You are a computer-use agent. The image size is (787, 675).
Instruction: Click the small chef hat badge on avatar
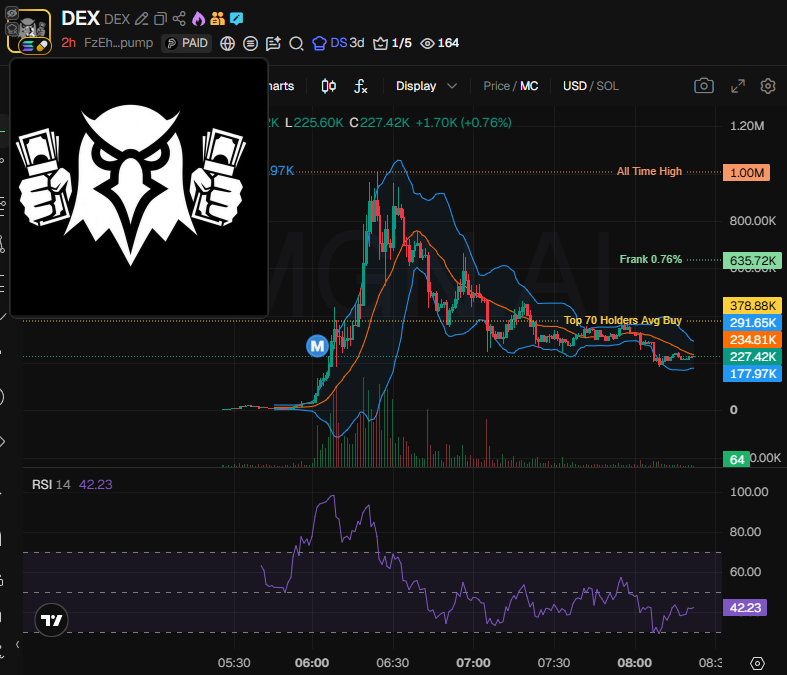pos(12,29)
